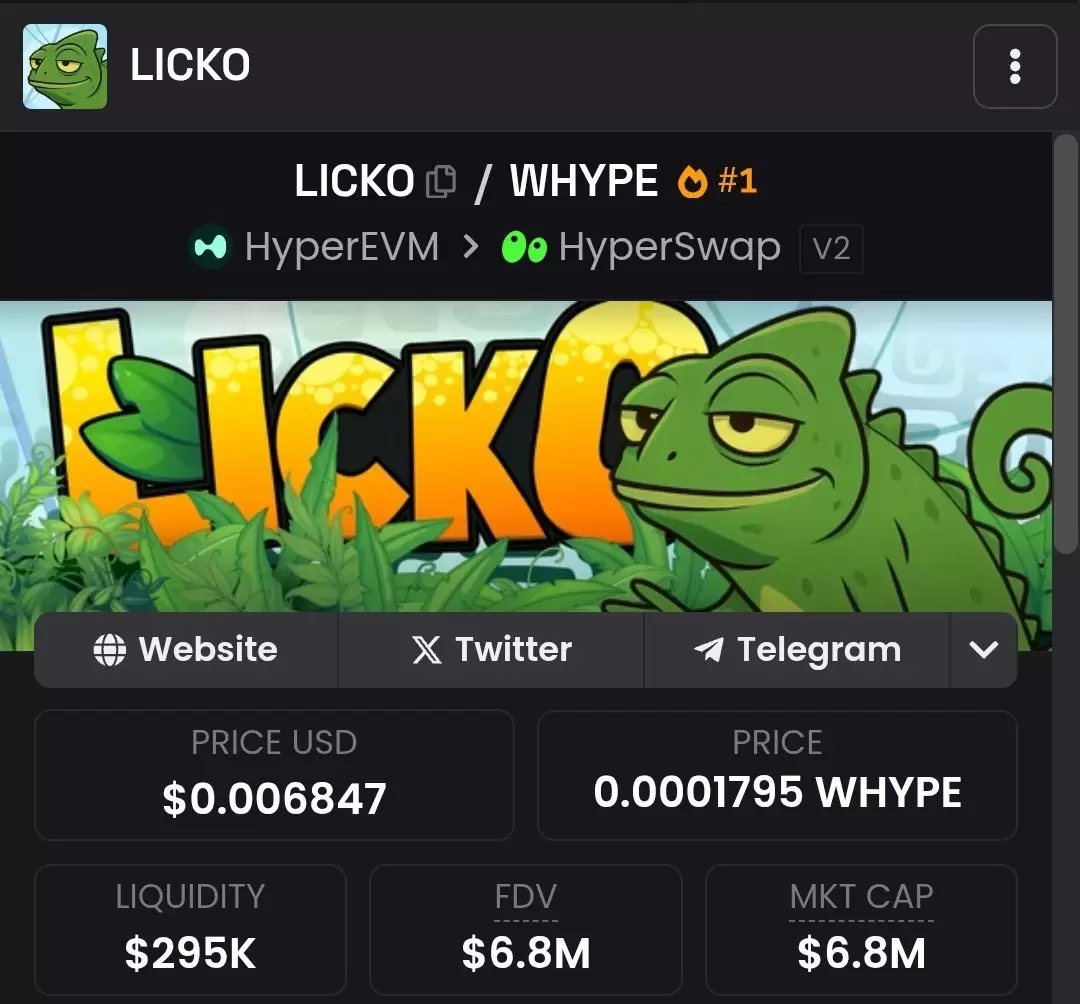The width and height of the screenshot is (1080, 1004).
Task: Click the green HyperSwap logo icon
Action: 524,247
